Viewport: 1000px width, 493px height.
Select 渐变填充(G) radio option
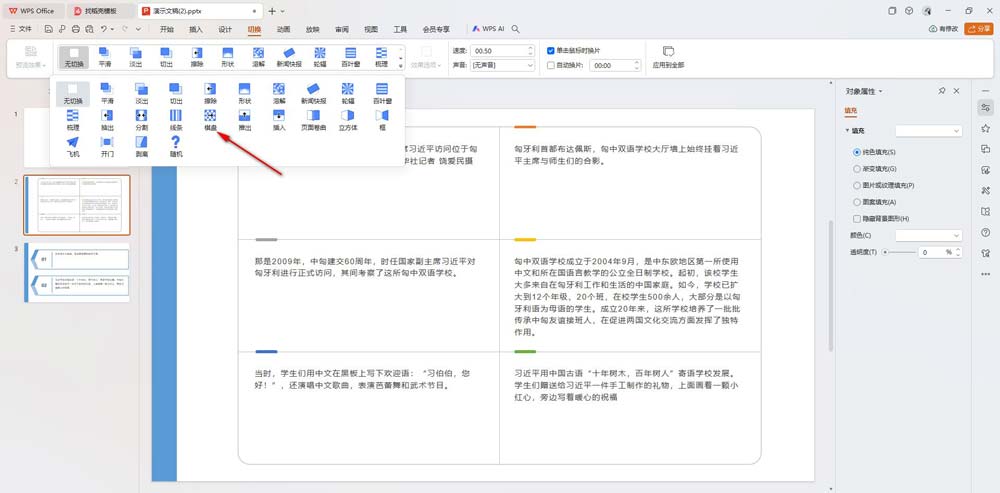[x=857, y=169]
